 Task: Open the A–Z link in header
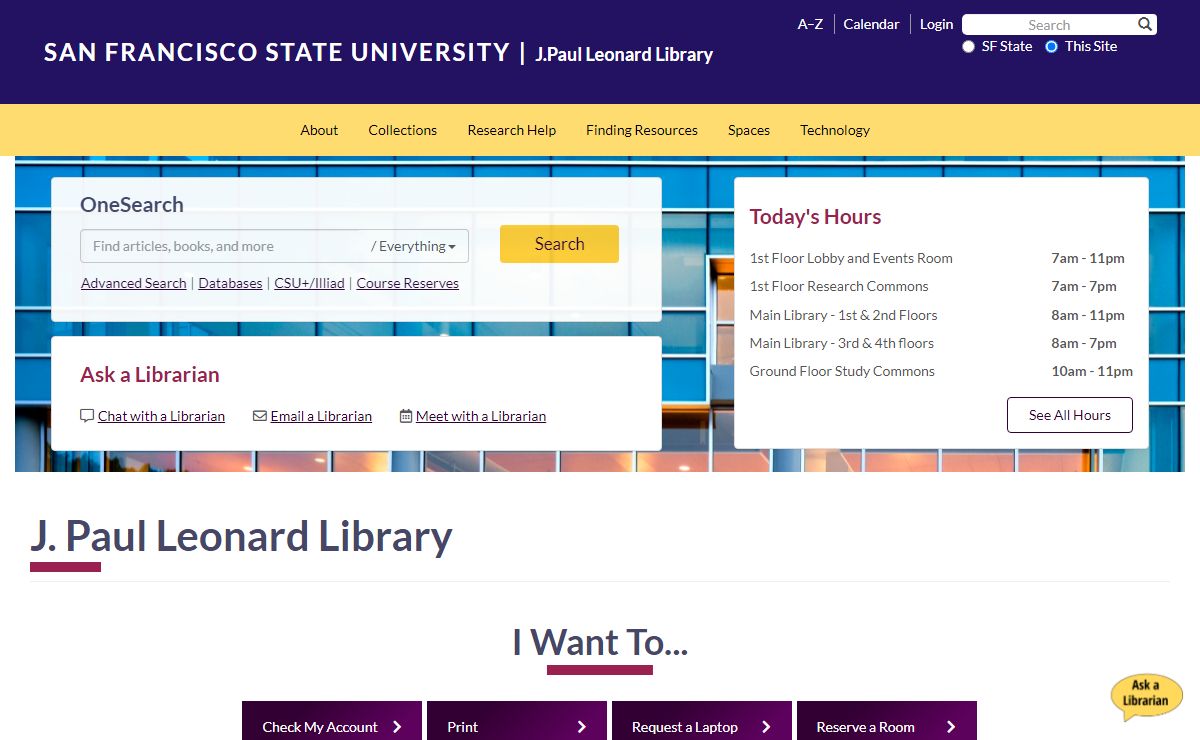click(810, 24)
